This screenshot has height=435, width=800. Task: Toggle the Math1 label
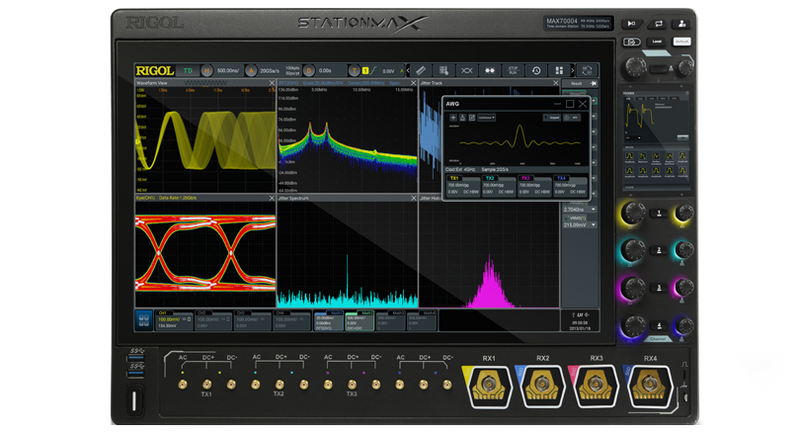[x=336, y=313]
